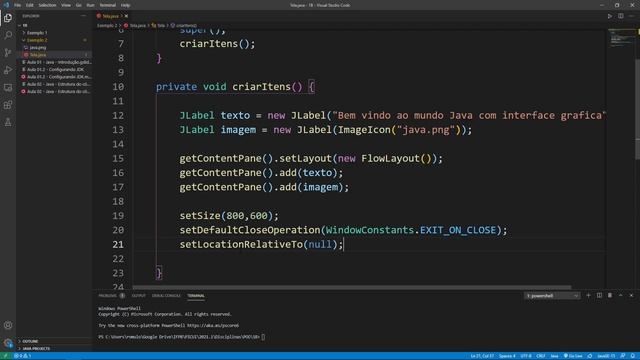The image size is (640, 360).
Task: Select the Terminal panel tab
Action: (196, 296)
